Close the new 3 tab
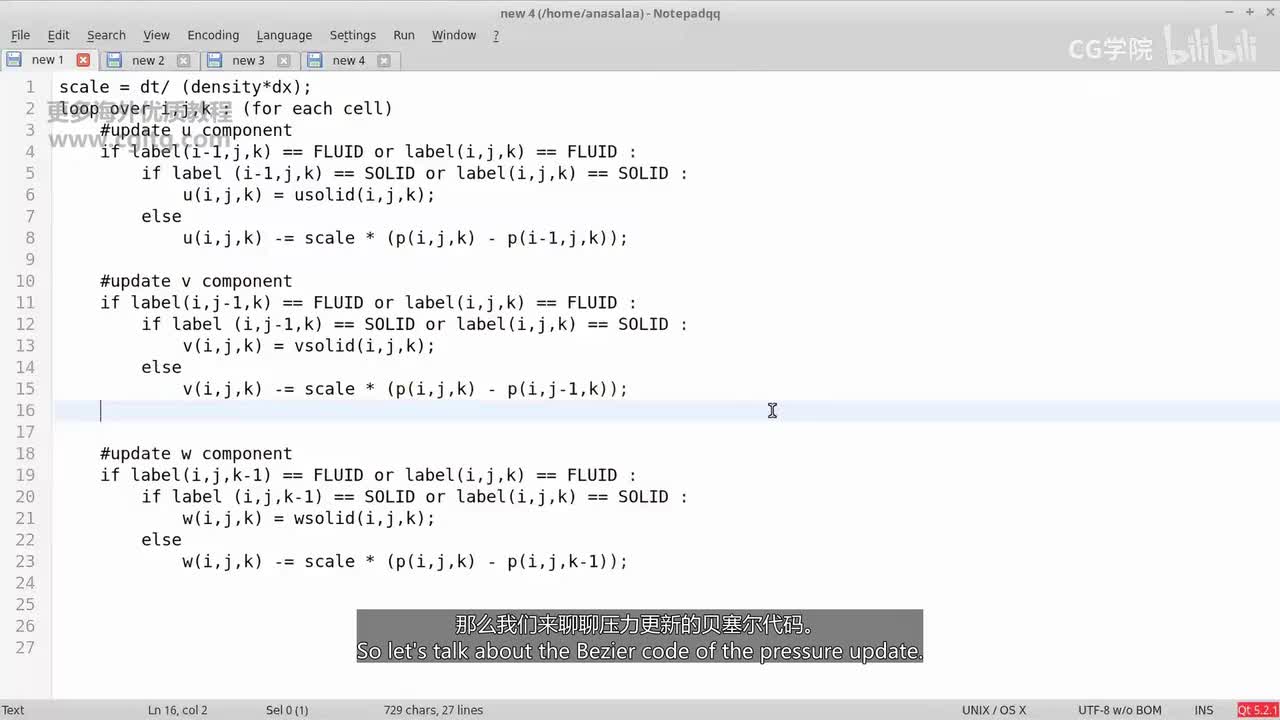Screen dimensions: 1280x720 (284, 61)
